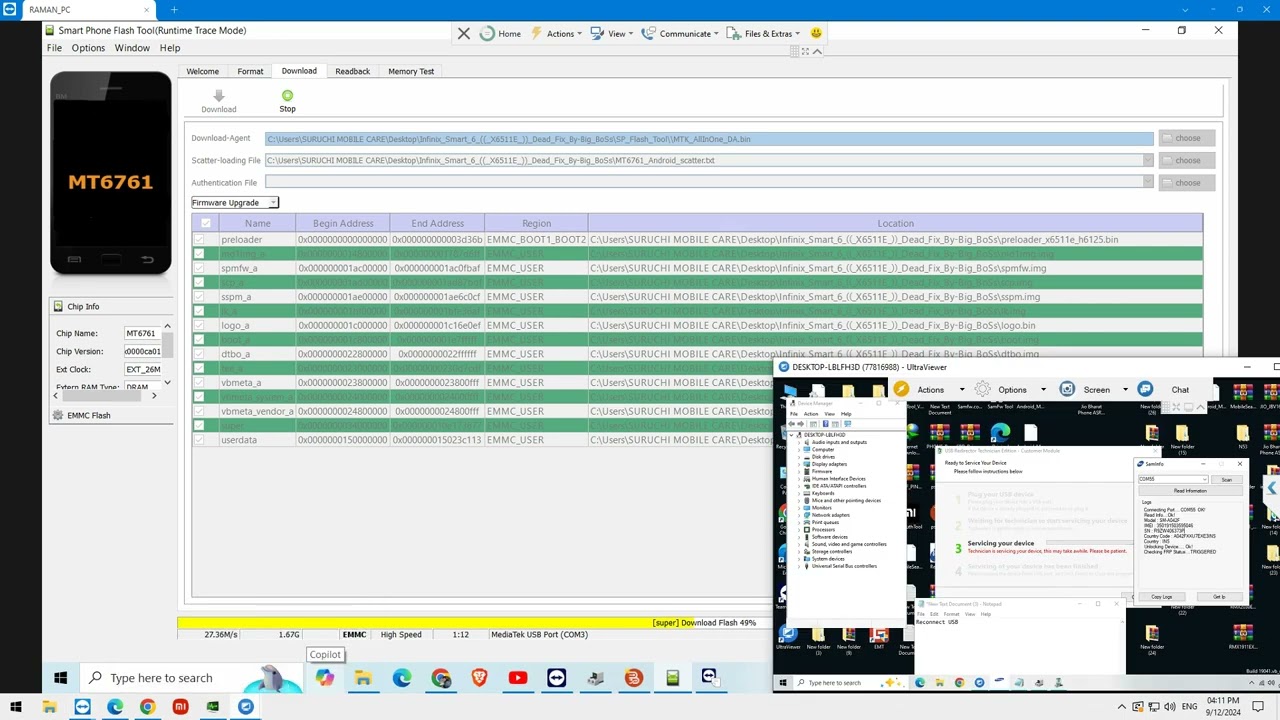The width and height of the screenshot is (1280, 720).
Task: Click Chrome icon in remote taskbar
Action: click(x=441, y=678)
